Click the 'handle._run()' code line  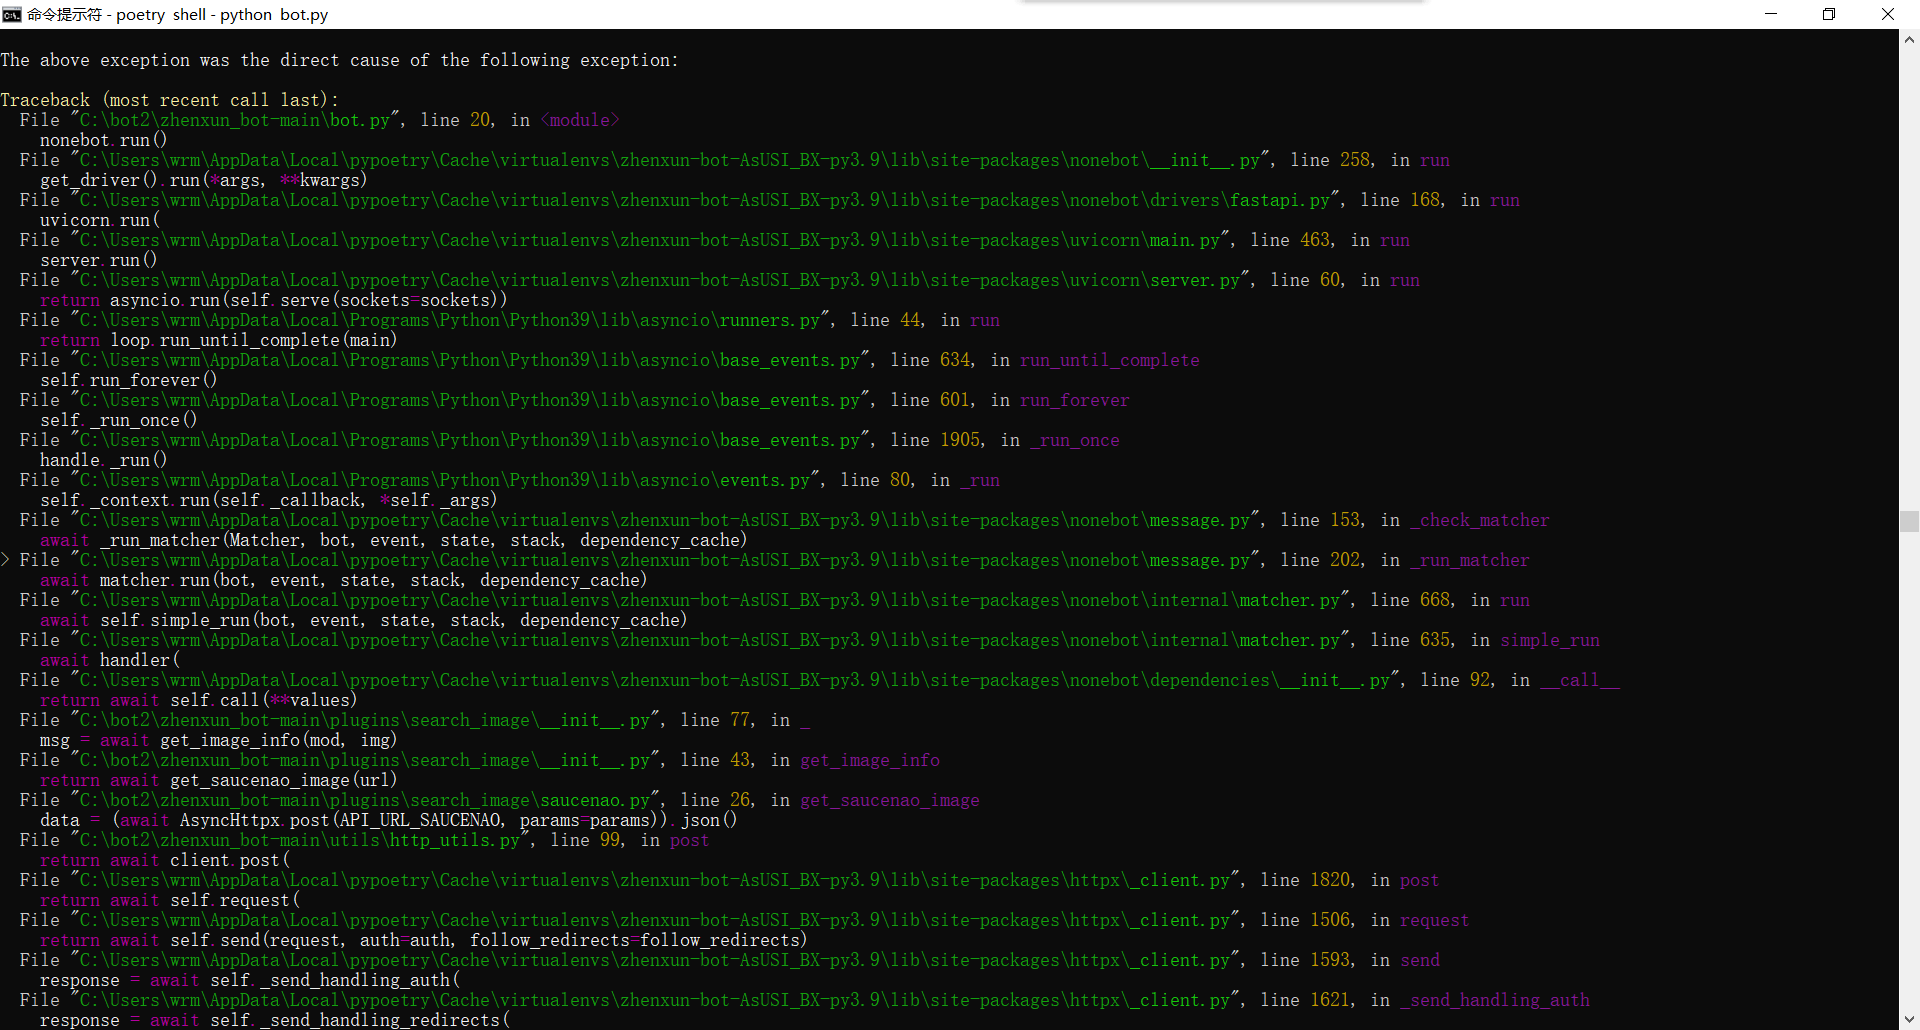pos(103,460)
